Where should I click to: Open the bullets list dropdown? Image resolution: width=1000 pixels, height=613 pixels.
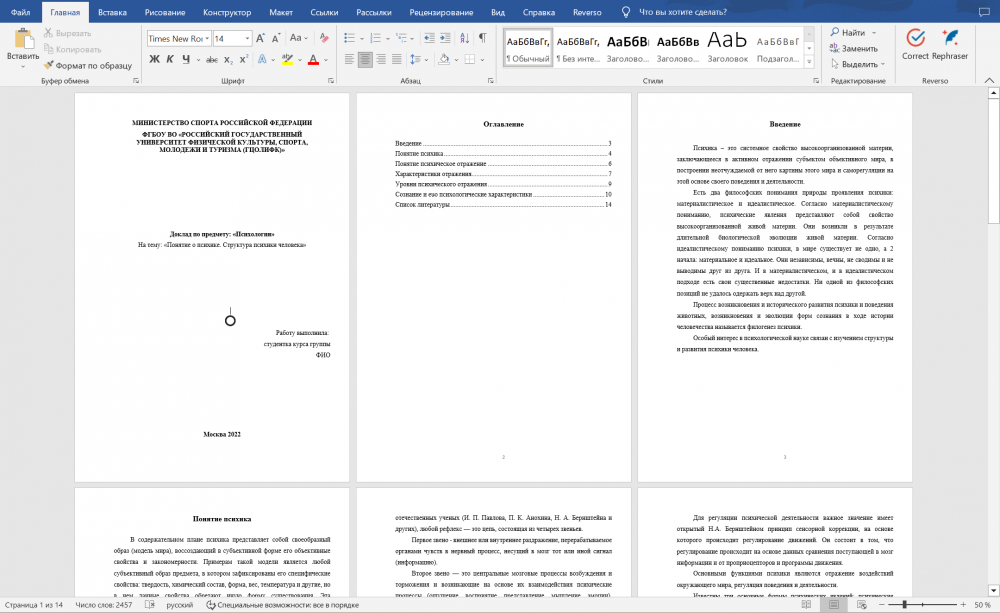pos(362,39)
